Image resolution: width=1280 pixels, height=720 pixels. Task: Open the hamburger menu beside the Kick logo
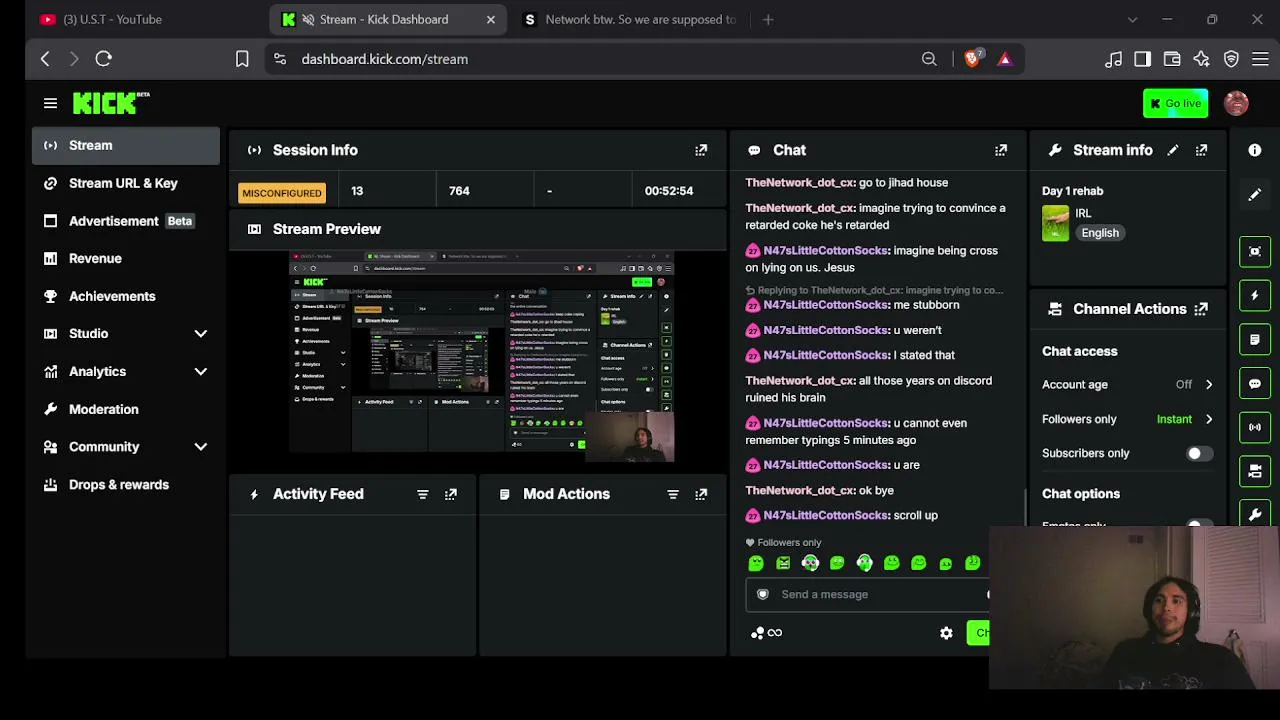click(50, 103)
